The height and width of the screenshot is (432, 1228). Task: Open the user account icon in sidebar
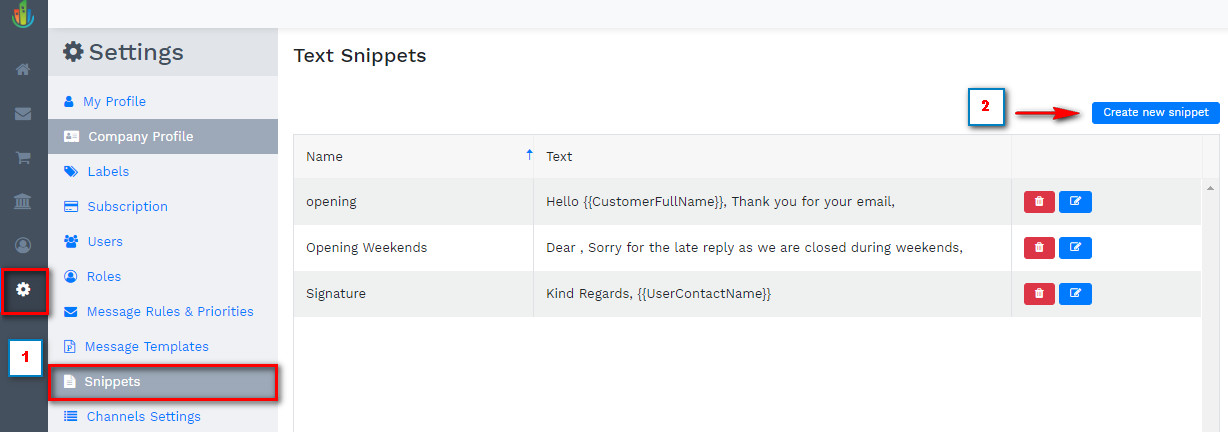point(23,245)
